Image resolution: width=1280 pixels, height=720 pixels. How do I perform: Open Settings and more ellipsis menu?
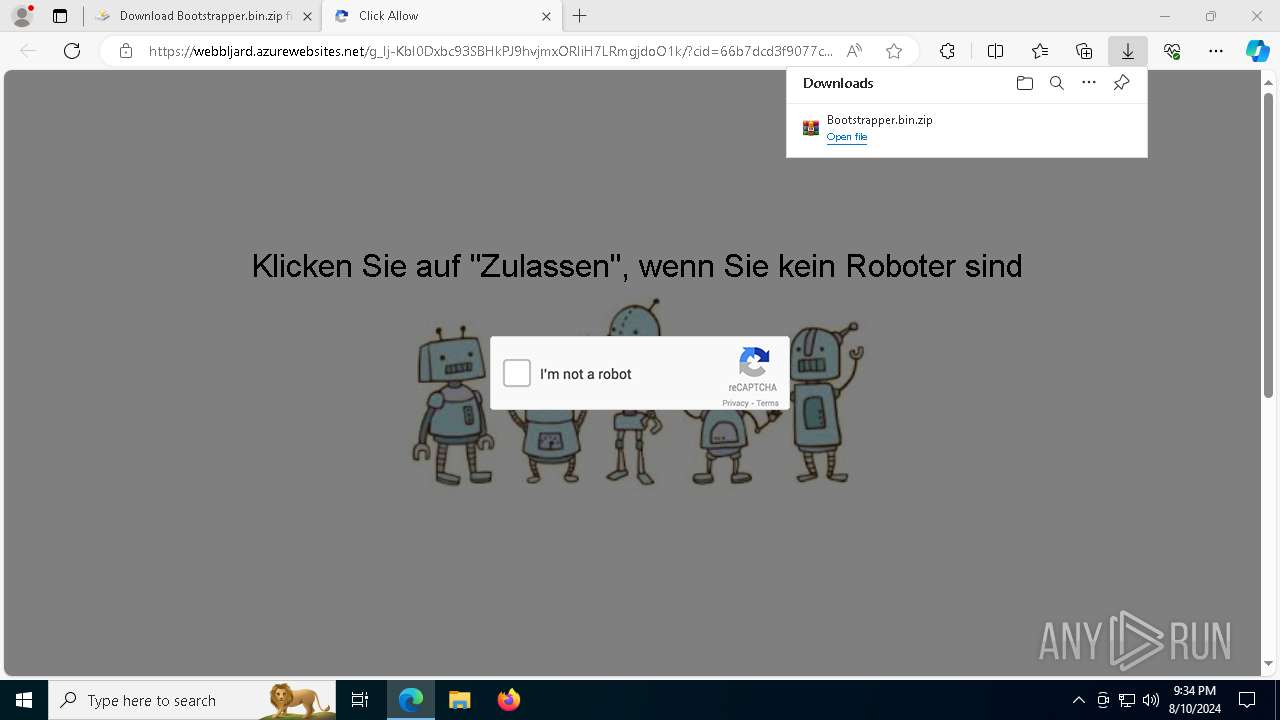coord(1216,51)
